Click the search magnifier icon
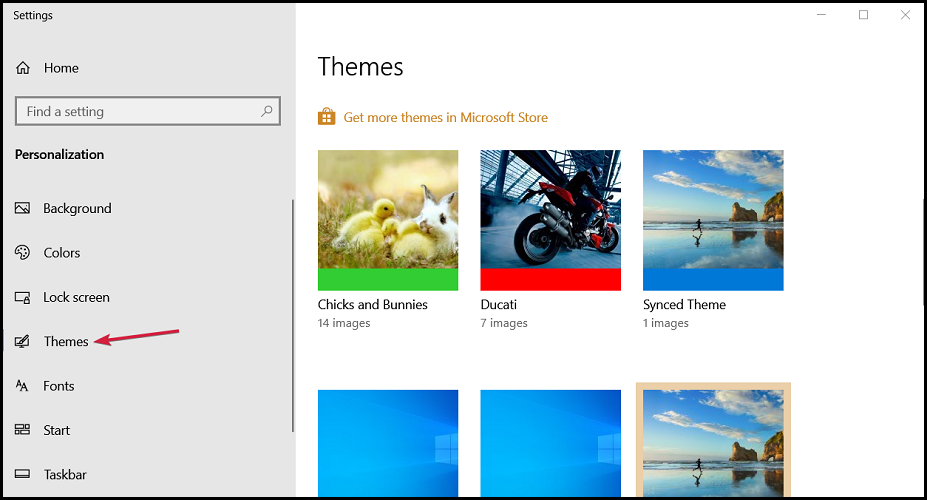The width and height of the screenshot is (927, 500). coord(267,111)
